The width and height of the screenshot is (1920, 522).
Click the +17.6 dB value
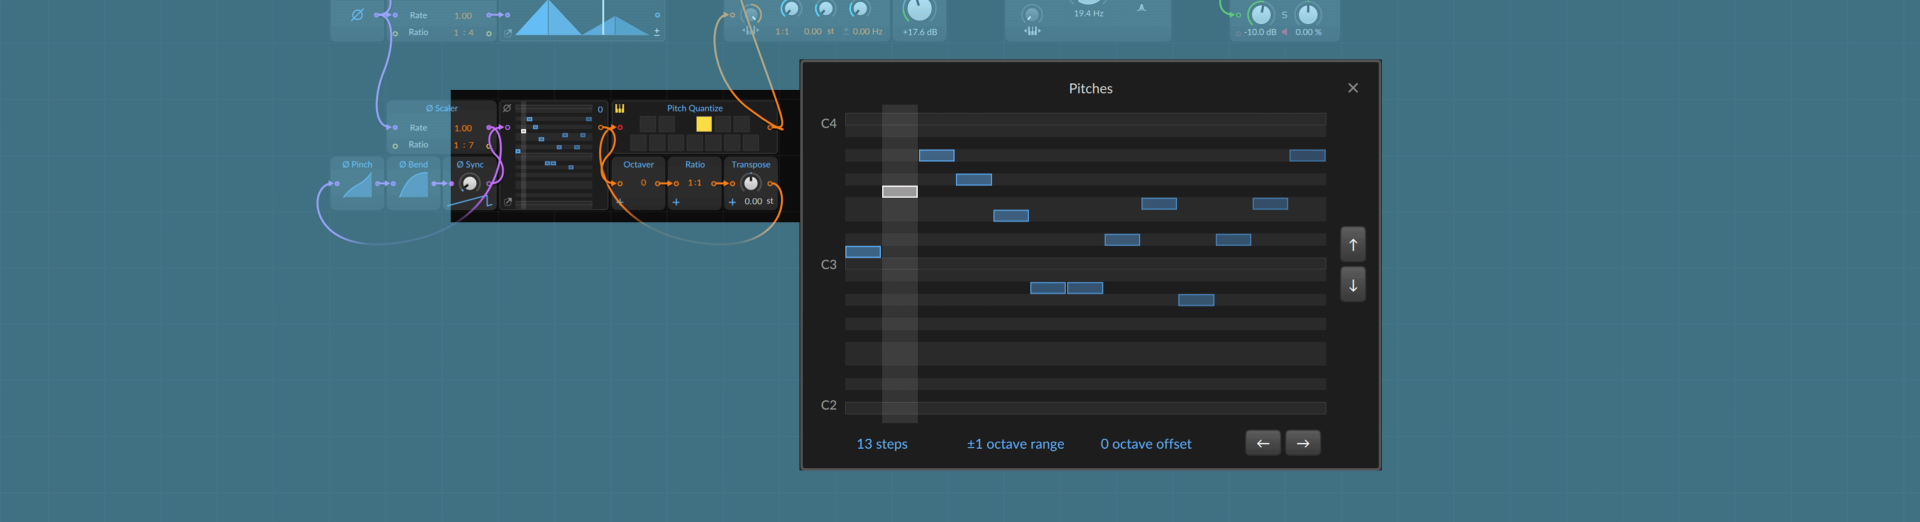coord(920,32)
